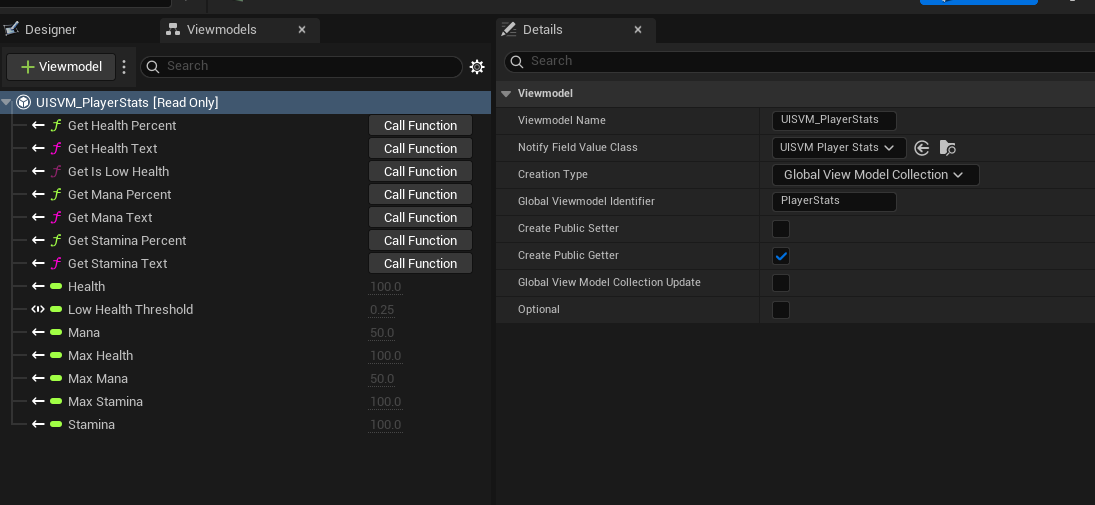Click the two-way binding icon for Low Health Threshold

click(38, 309)
